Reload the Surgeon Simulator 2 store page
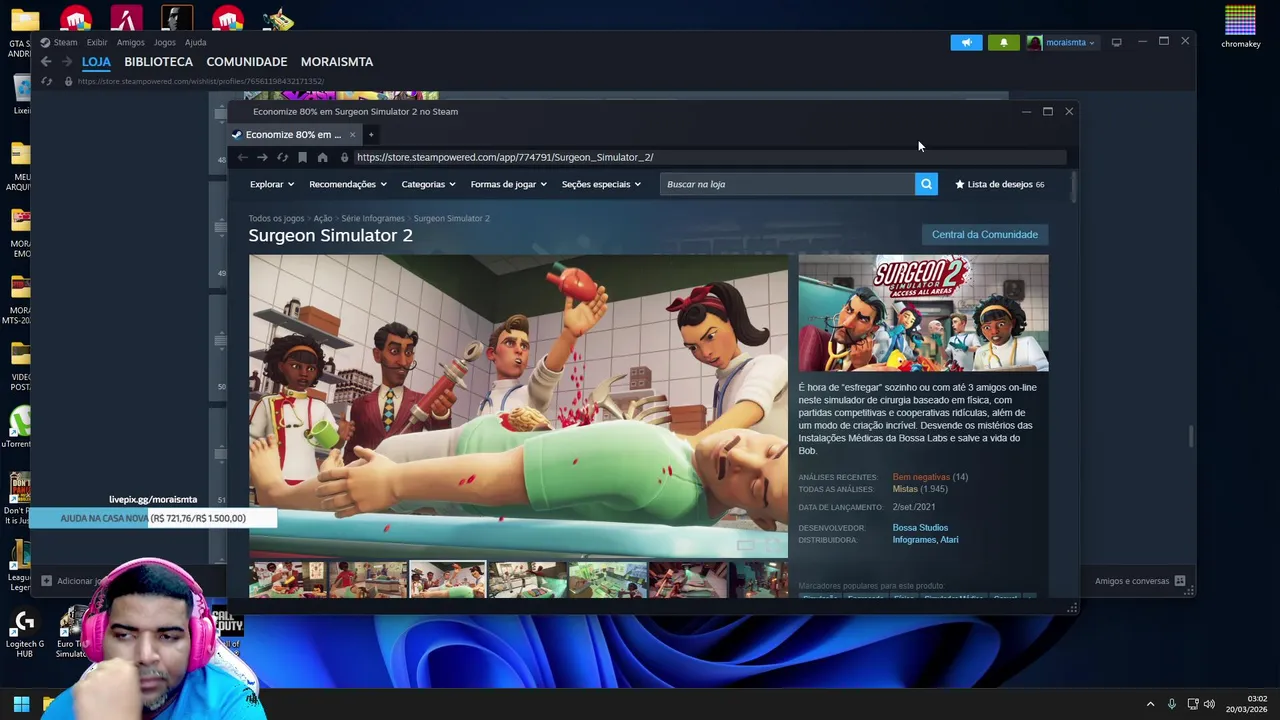The height and width of the screenshot is (720, 1280). click(x=282, y=157)
